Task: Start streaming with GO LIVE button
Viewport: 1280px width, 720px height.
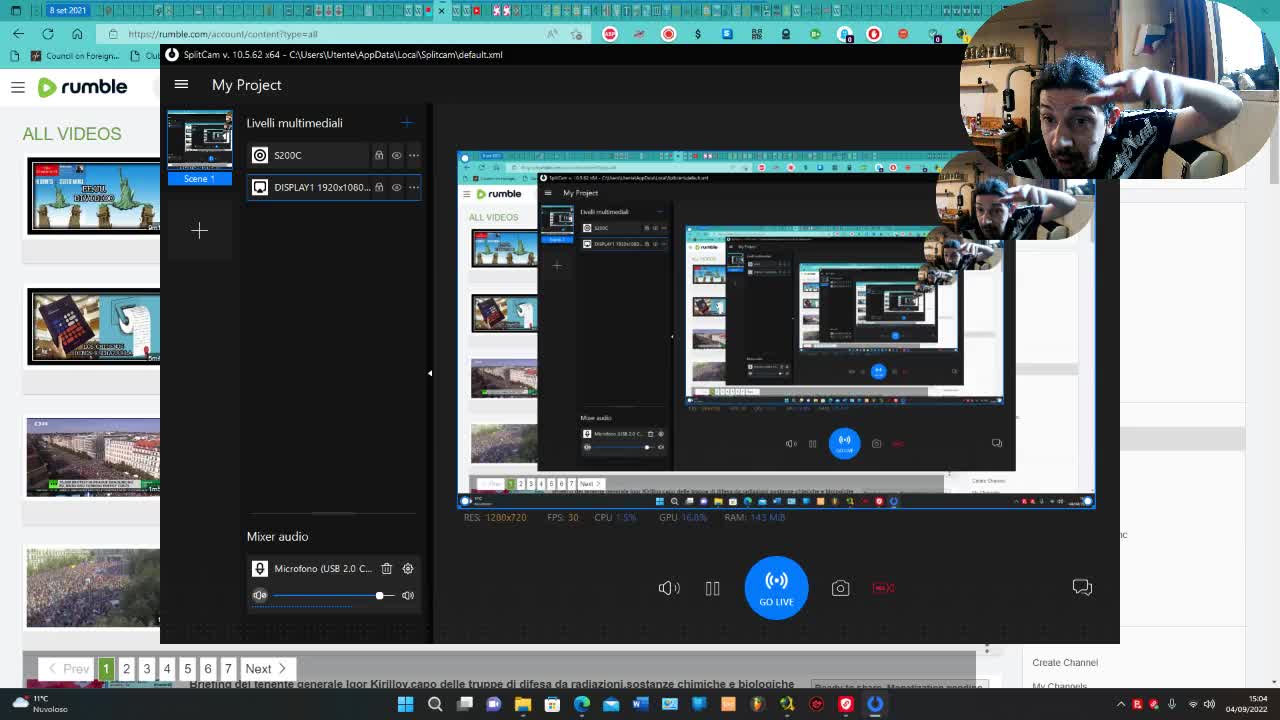Action: pos(776,588)
